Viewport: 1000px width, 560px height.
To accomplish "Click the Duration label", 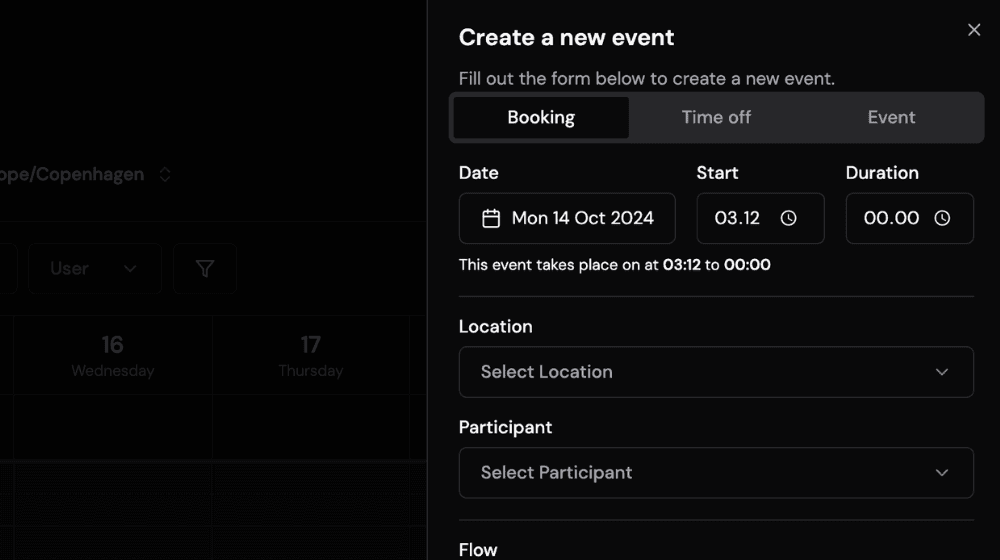I will (882, 173).
